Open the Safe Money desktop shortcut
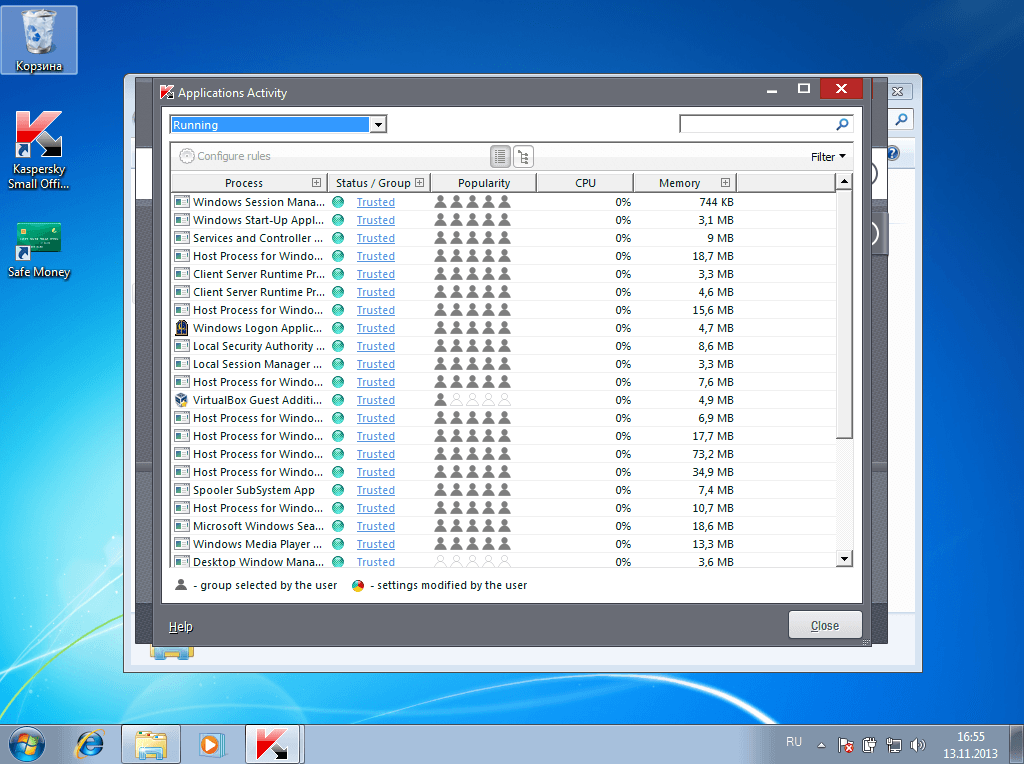The width and height of the screenshot is (1024, 764). pos(39,251)
